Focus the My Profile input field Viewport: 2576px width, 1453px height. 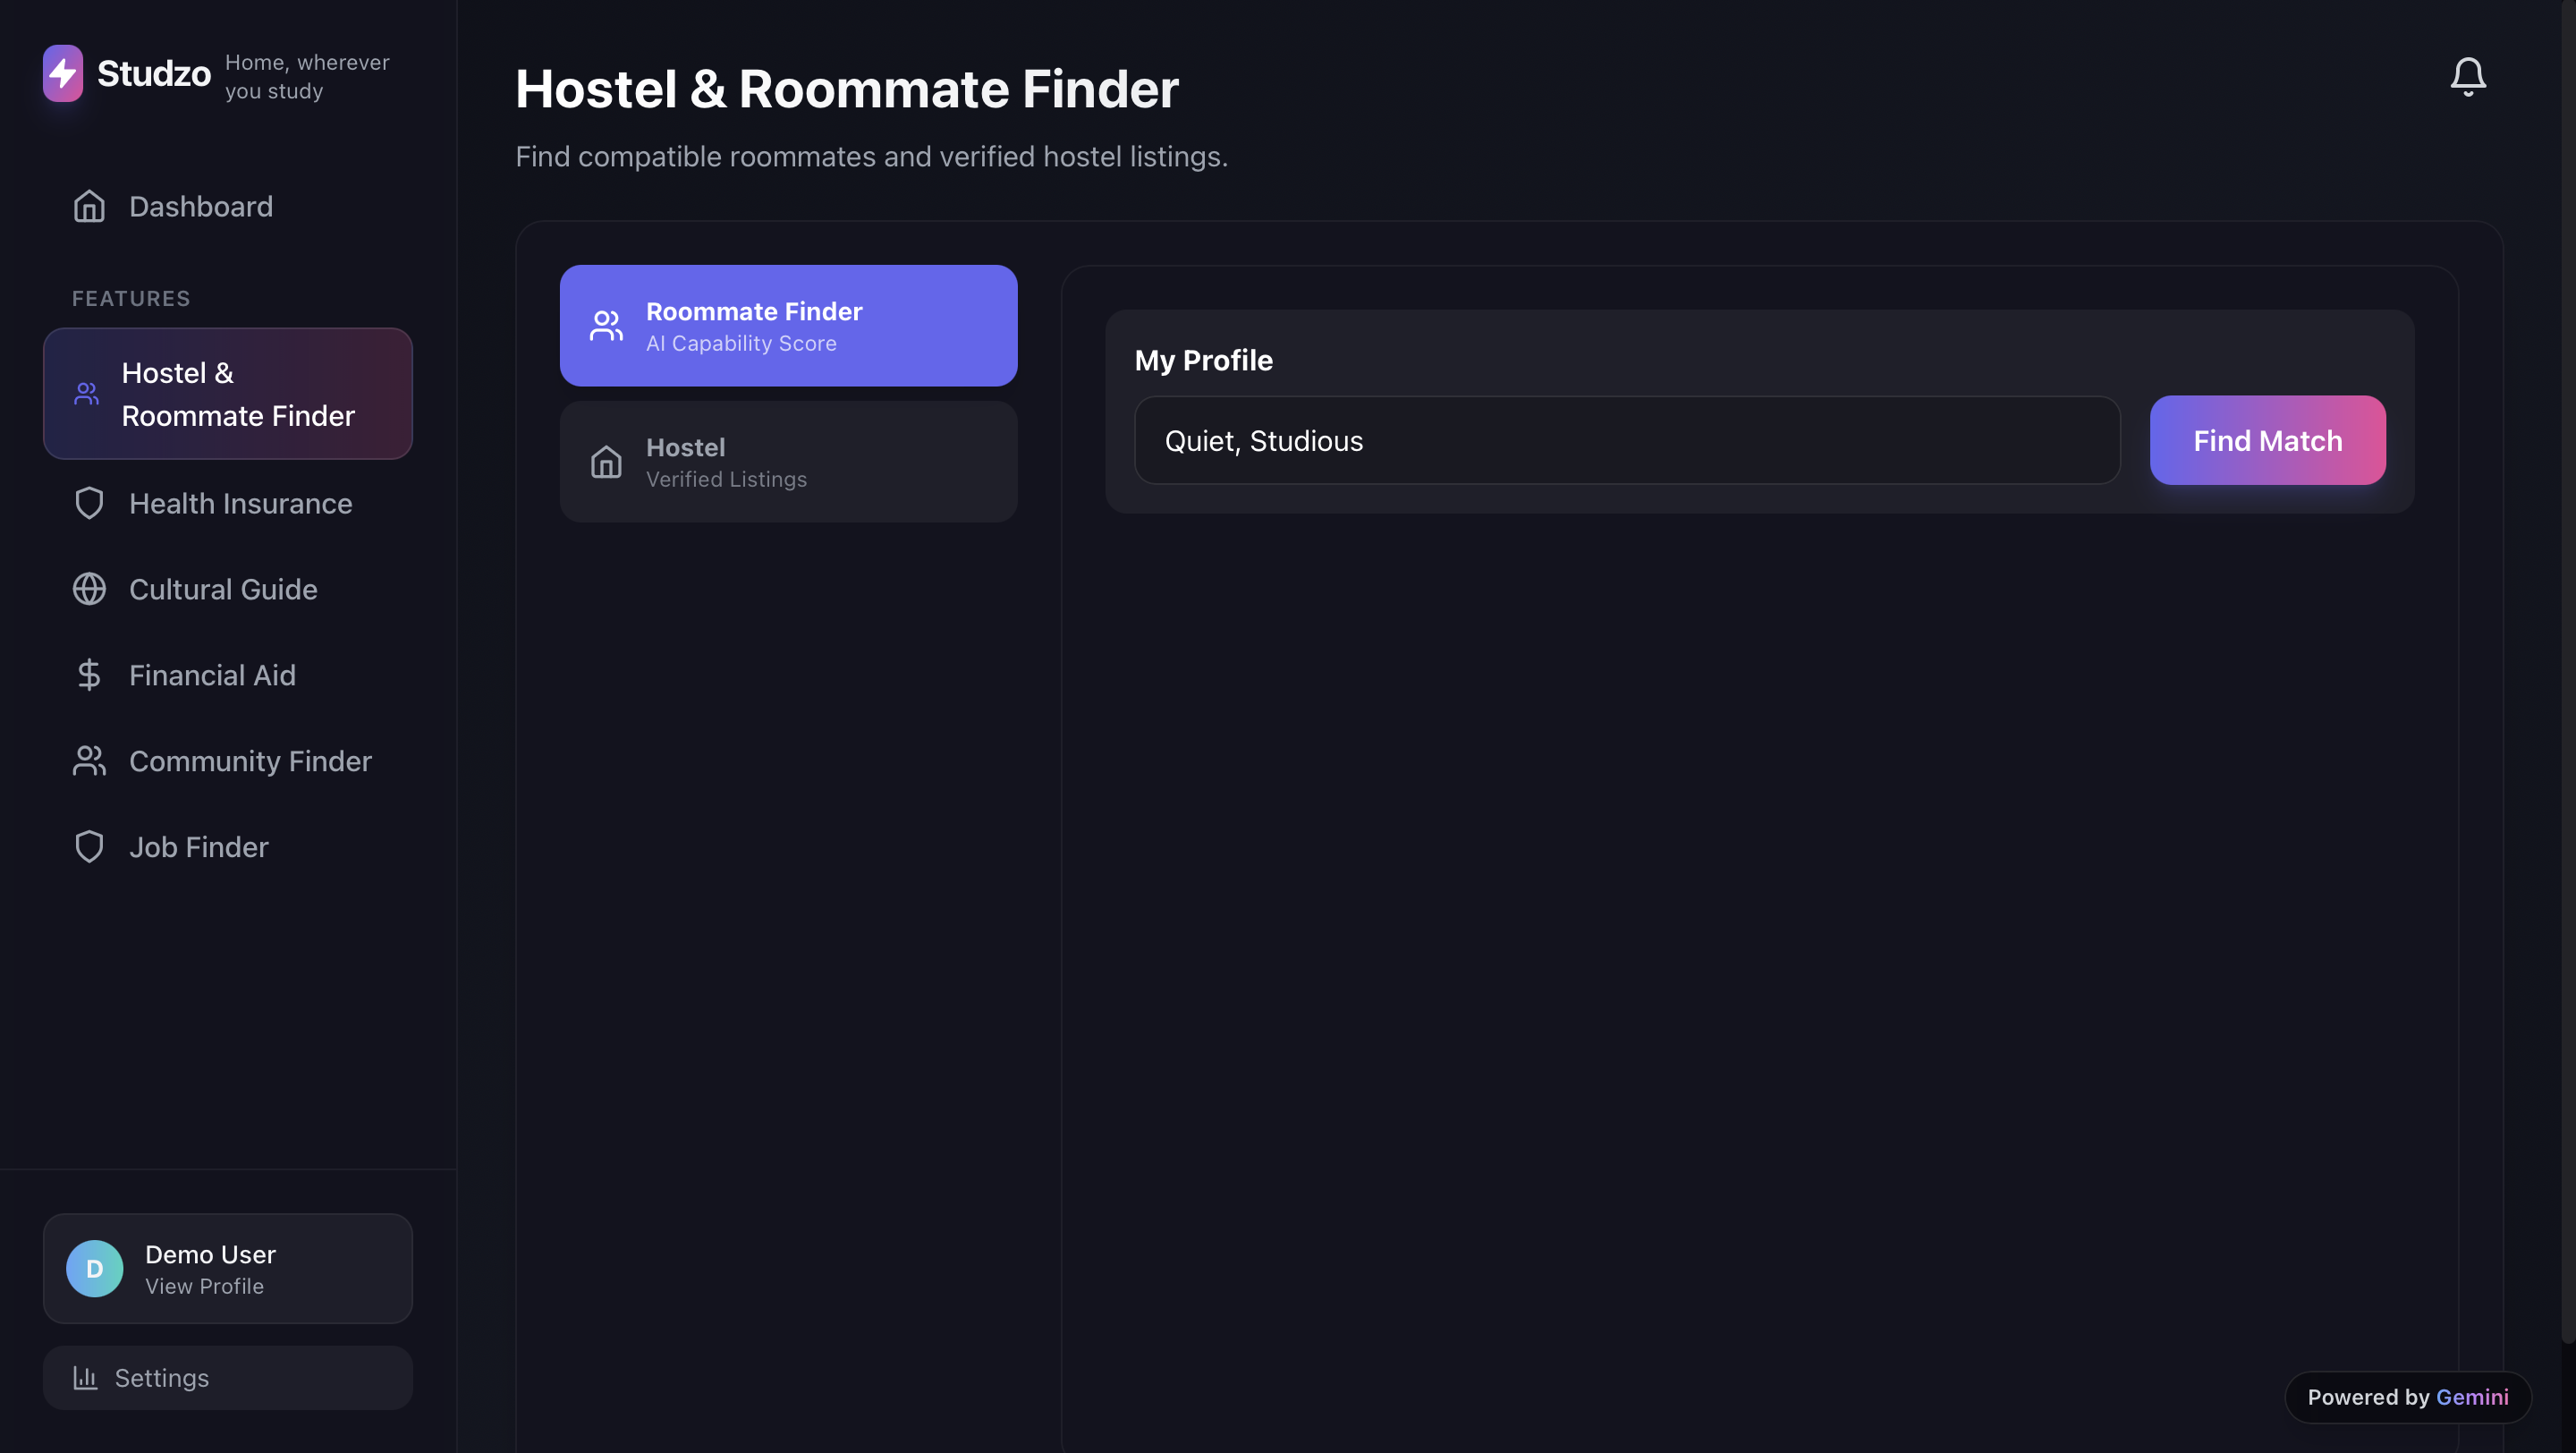click(x=1626, y=440)
